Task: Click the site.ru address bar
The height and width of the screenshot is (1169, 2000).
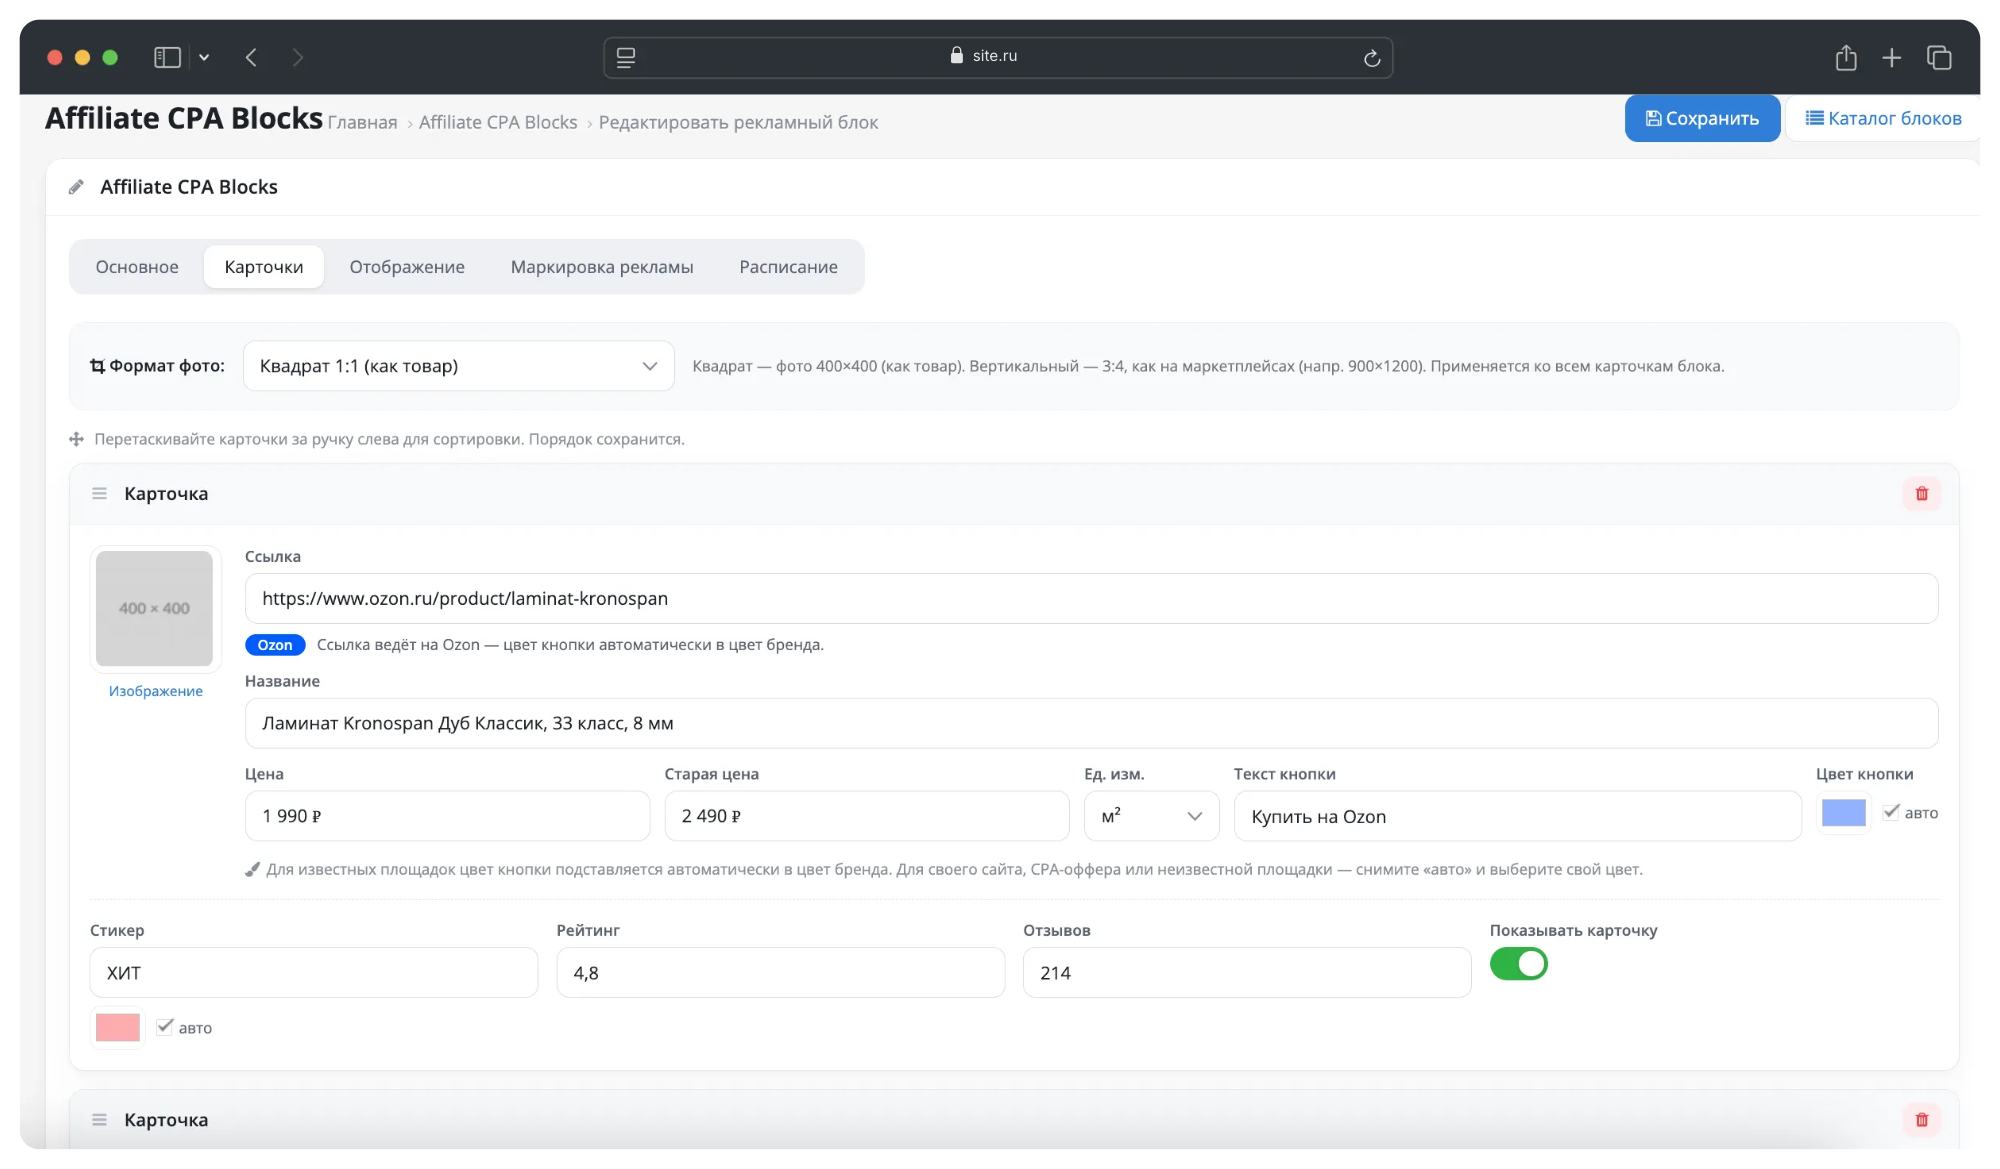Action: pyautogui.click(x=998, y=57)
